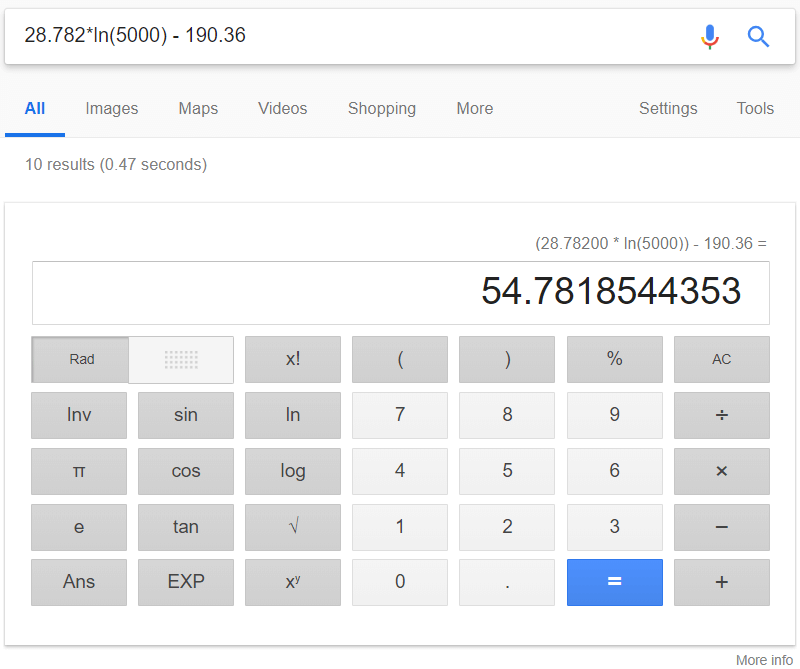800x669 pixels.
Task: Open the More info link
Action: pos(764,660)
